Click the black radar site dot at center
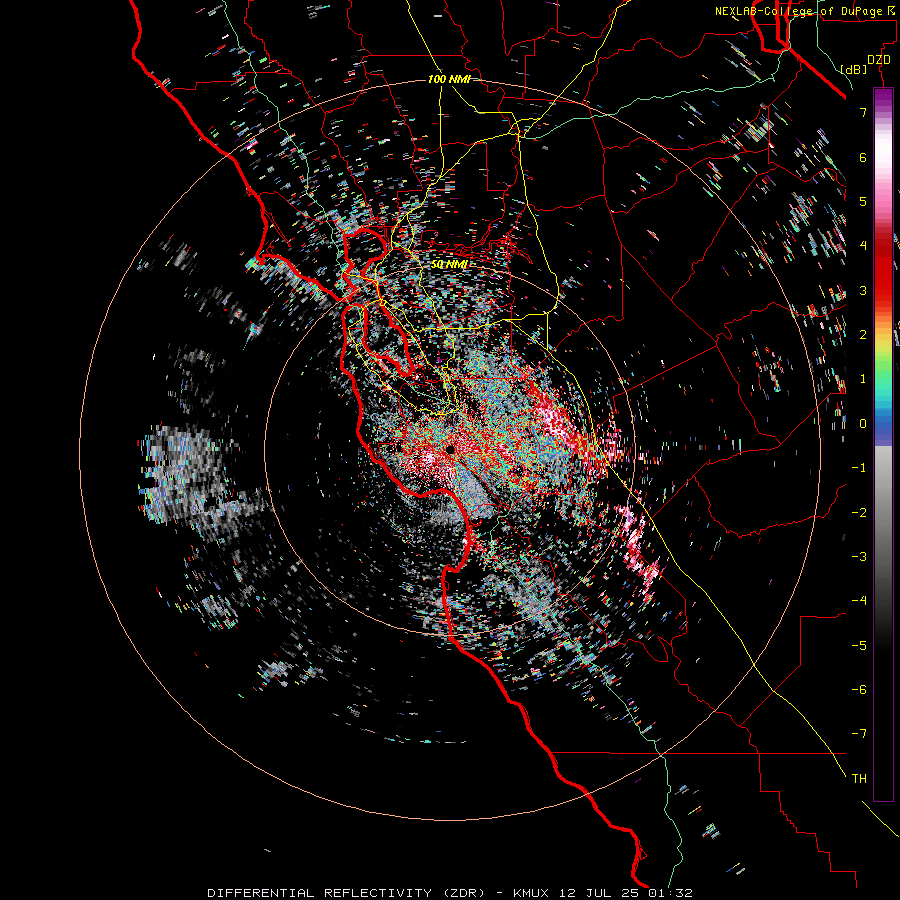The width and height of the screenshot is (900, 900). click(x=450, y=449)
